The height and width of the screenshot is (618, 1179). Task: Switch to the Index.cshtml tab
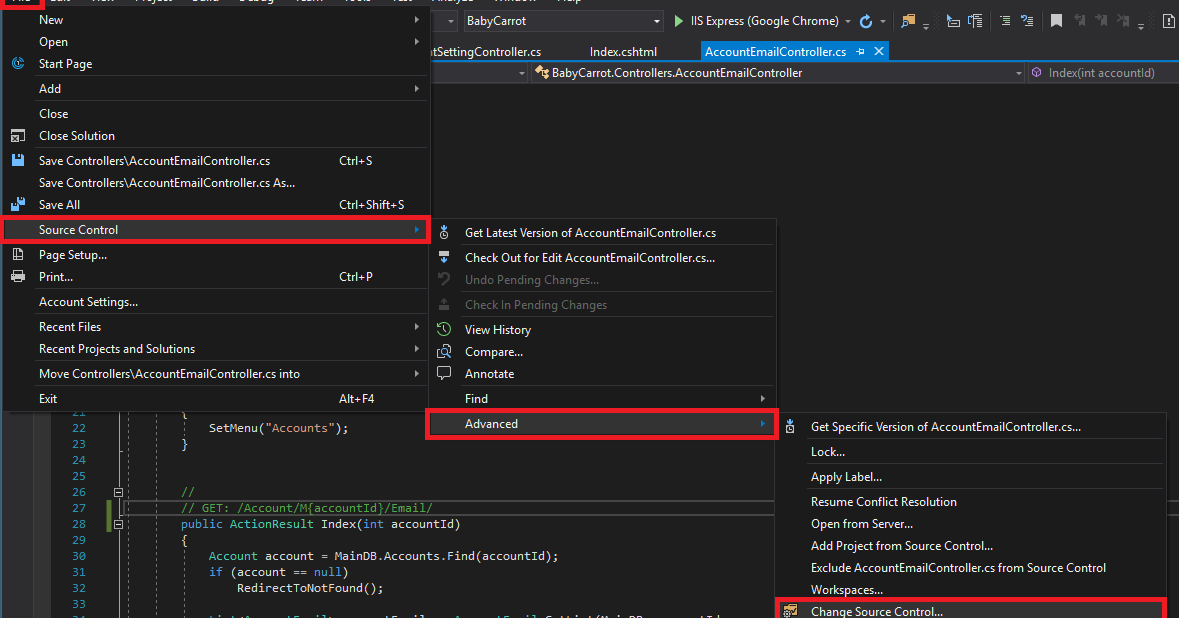(x=623, y=52)
